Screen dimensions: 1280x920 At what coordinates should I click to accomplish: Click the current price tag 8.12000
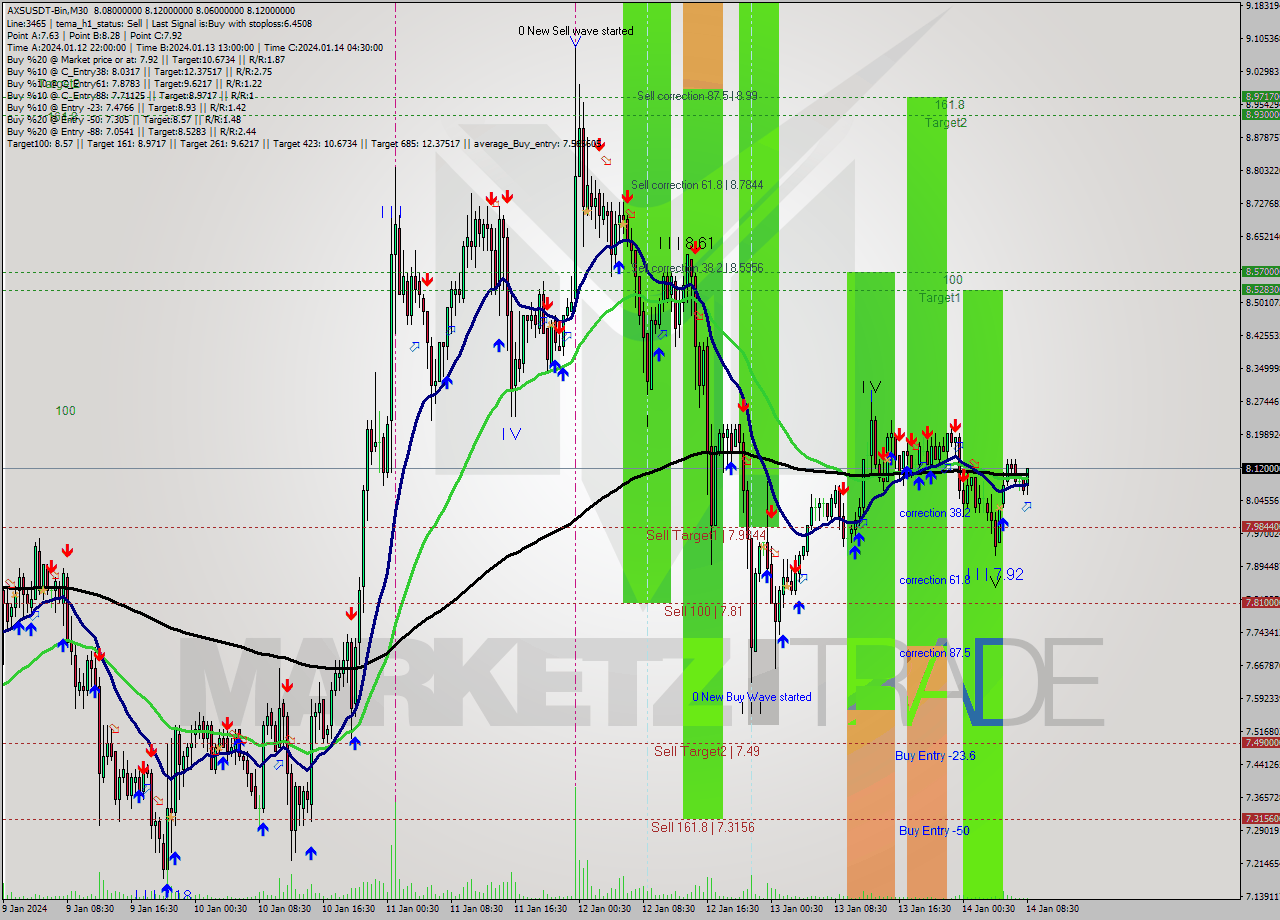tap(1260, 468)
